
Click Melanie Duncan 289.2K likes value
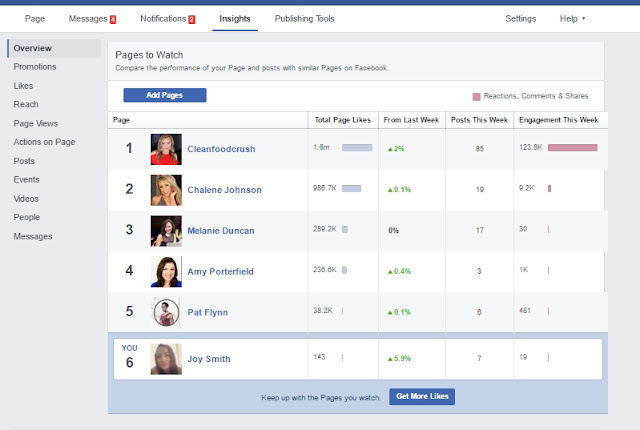coord(325,229)
